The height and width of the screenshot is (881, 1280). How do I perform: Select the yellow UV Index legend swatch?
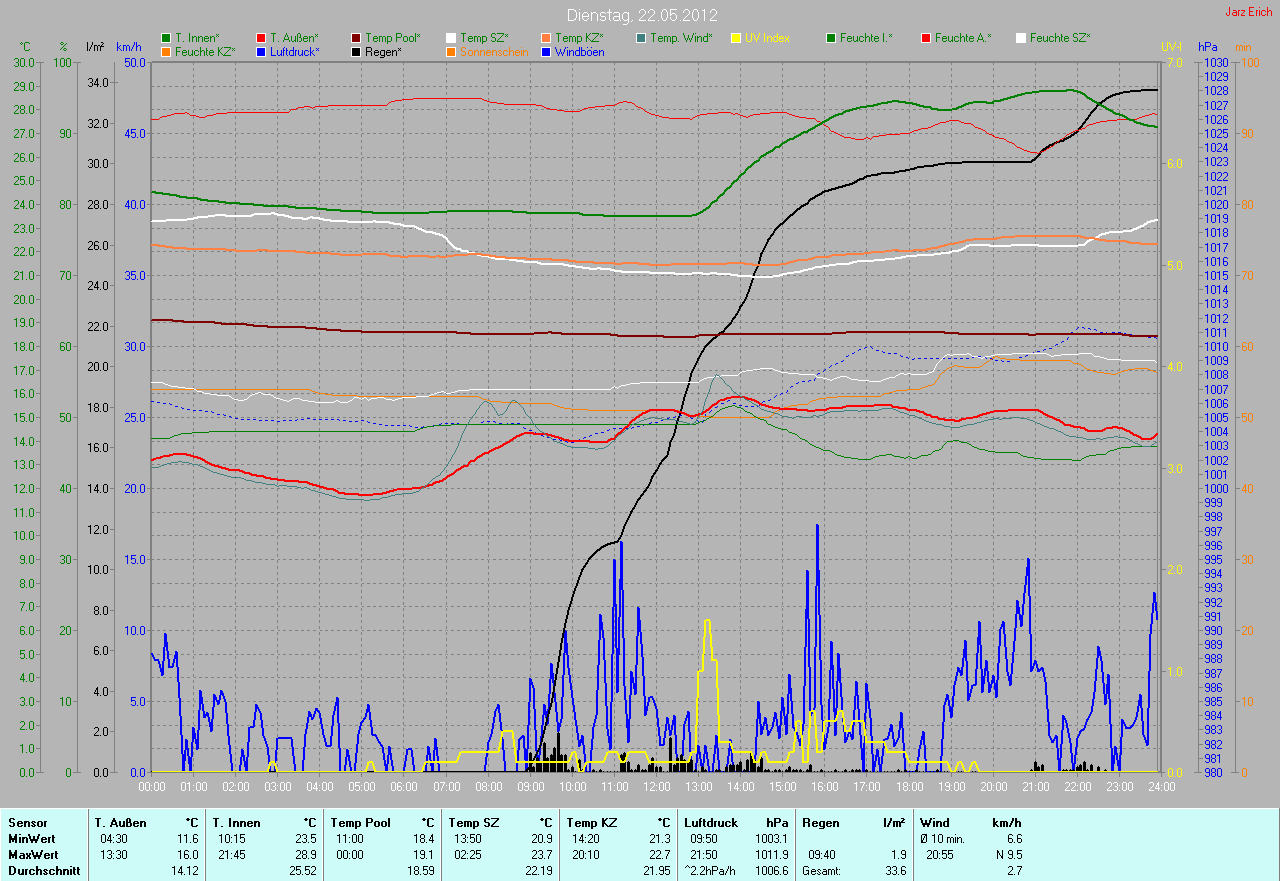736,38
